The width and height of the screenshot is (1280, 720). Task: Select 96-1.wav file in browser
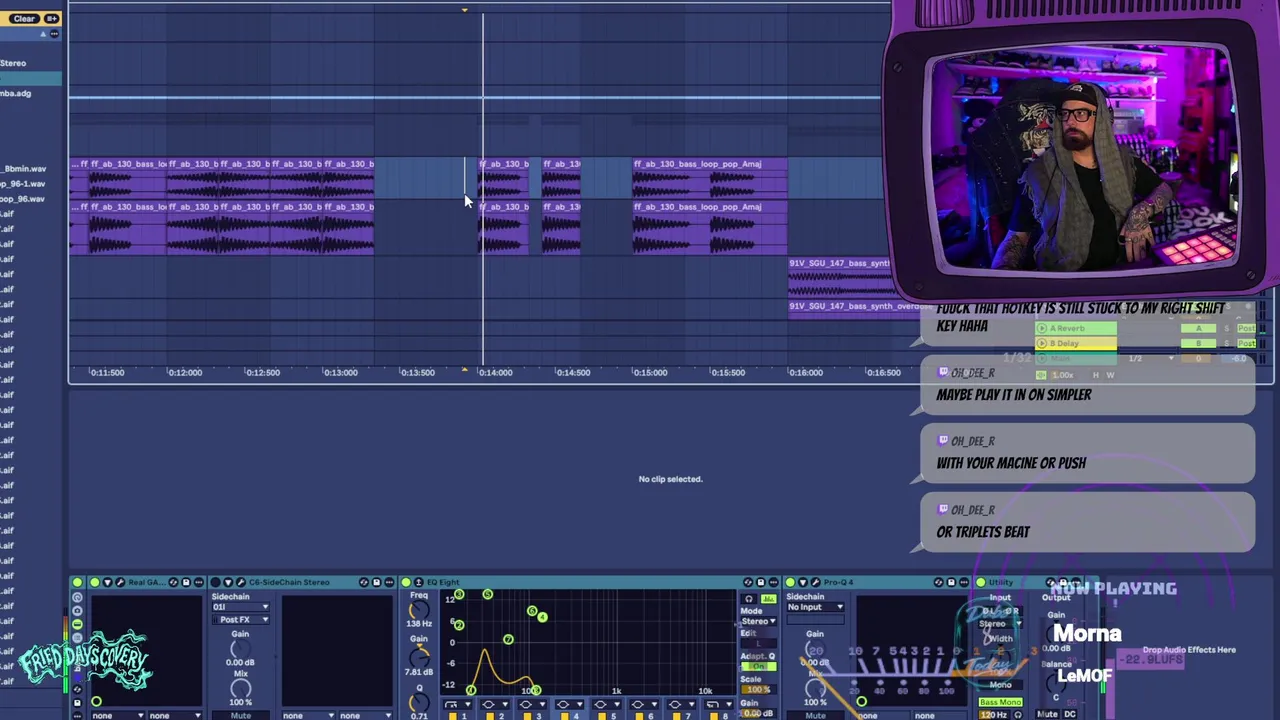(22, 183)
